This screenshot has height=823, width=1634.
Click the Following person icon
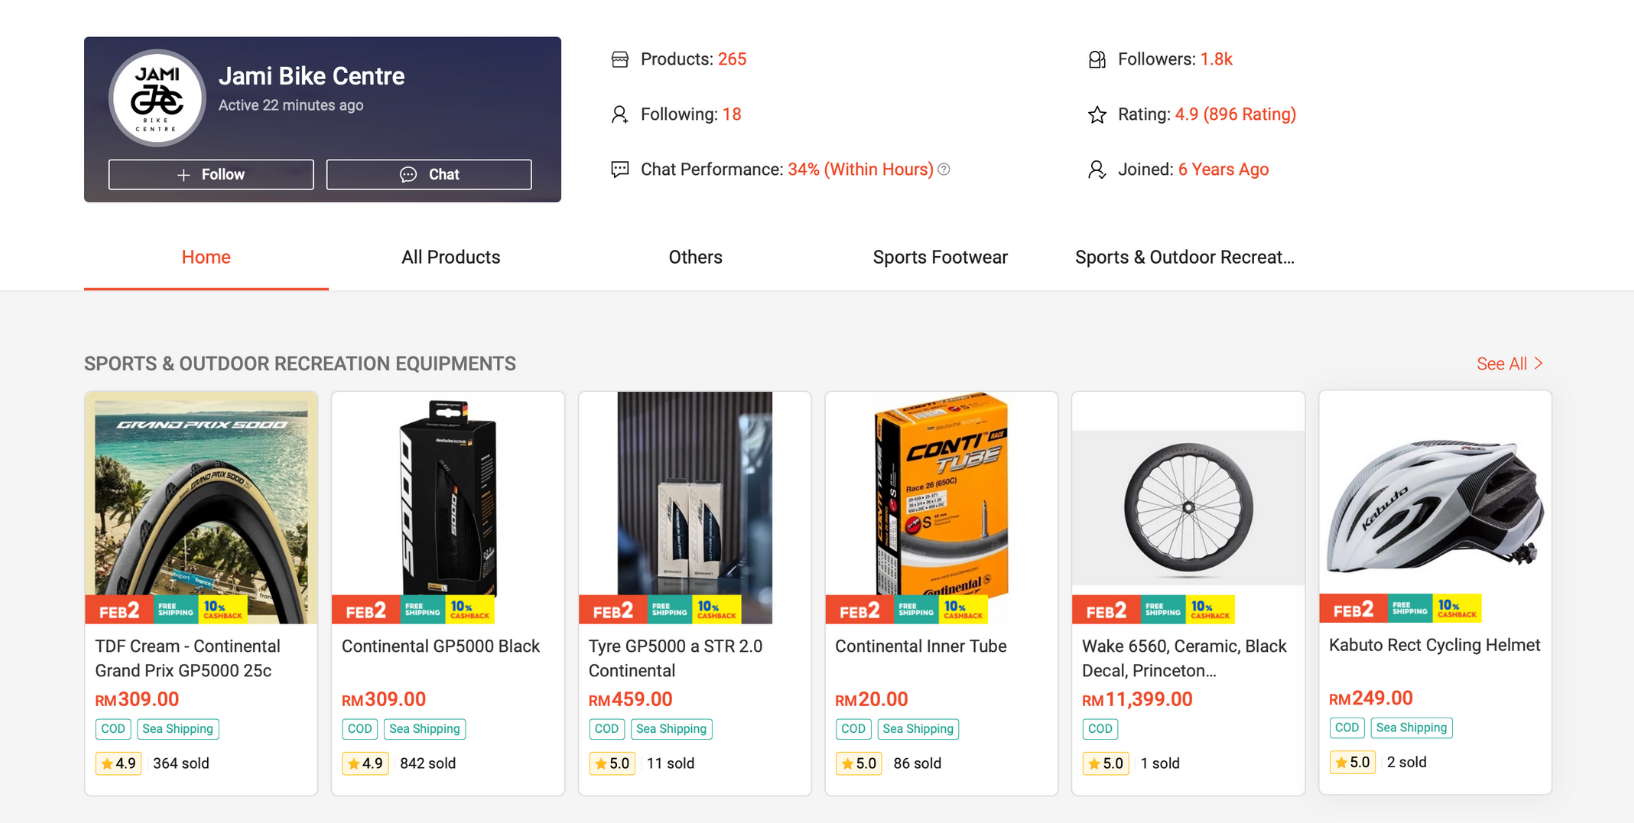pyautogui.click(x=620, y=115)
